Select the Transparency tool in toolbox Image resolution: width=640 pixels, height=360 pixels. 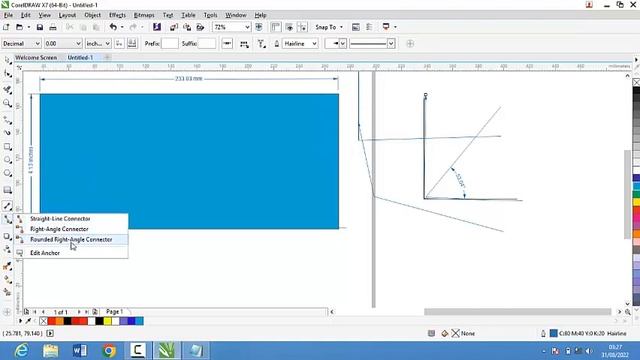[7, 249]
